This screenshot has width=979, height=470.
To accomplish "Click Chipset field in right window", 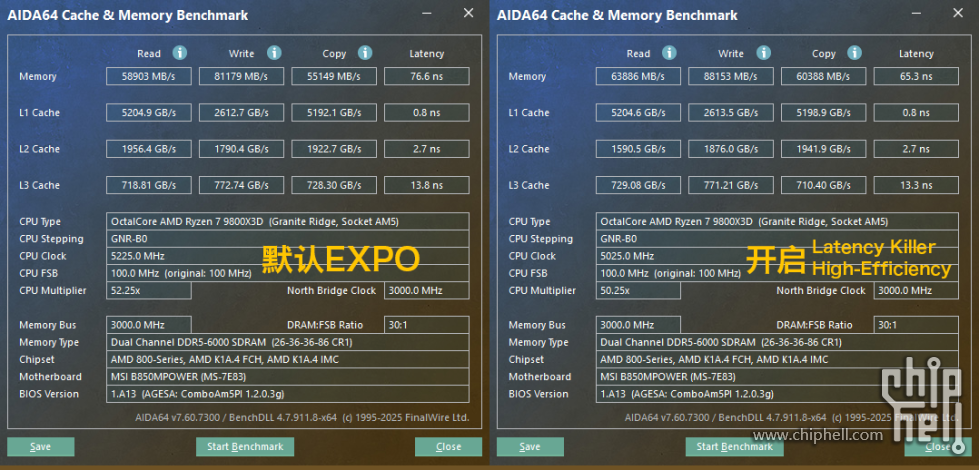I will (777, 360).
